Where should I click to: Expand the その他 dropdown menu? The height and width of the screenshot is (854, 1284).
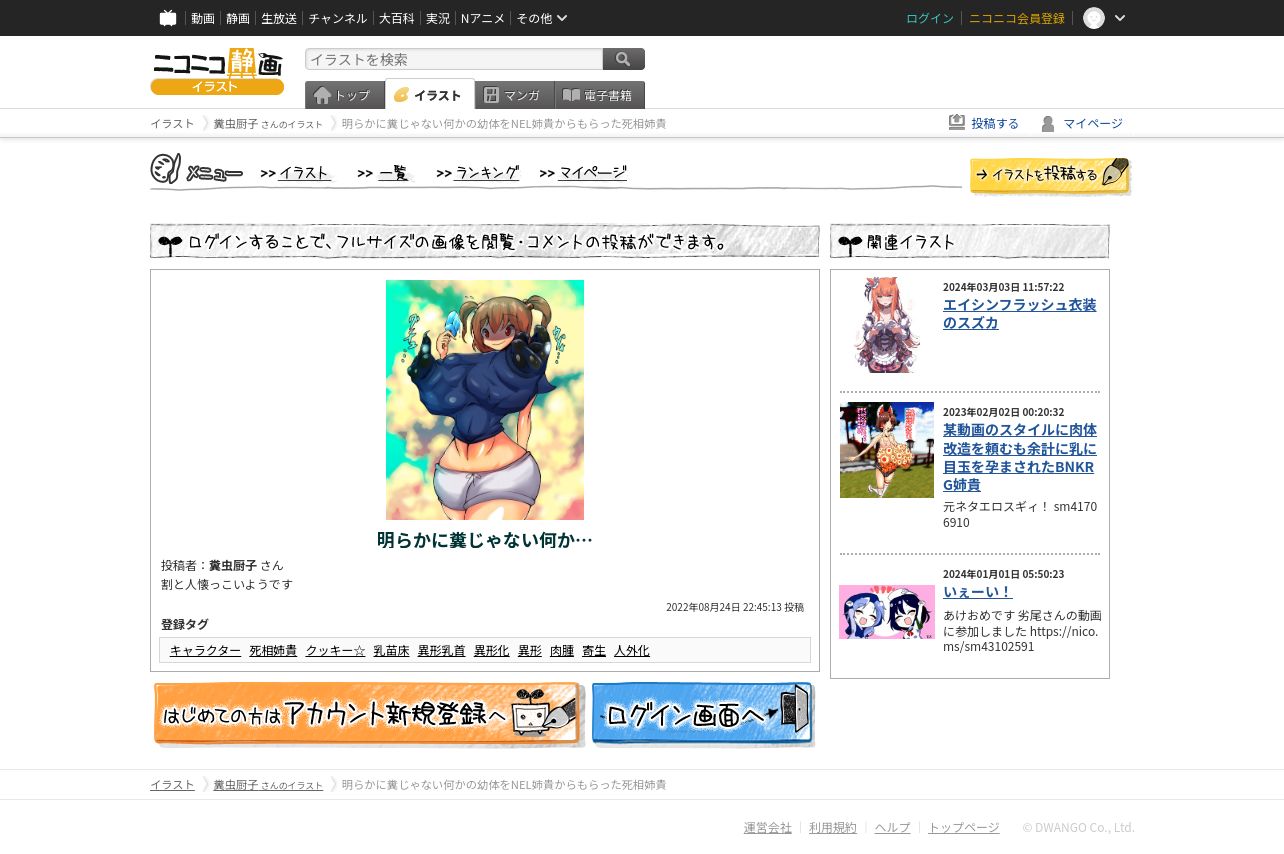[x=542, y=18]
